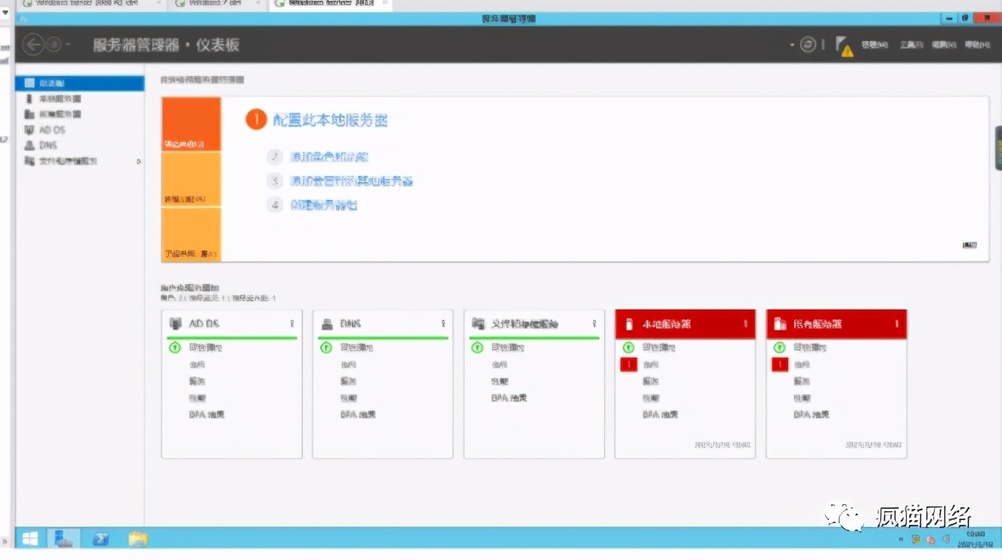Click the DNS tile header

coord(383,324)
